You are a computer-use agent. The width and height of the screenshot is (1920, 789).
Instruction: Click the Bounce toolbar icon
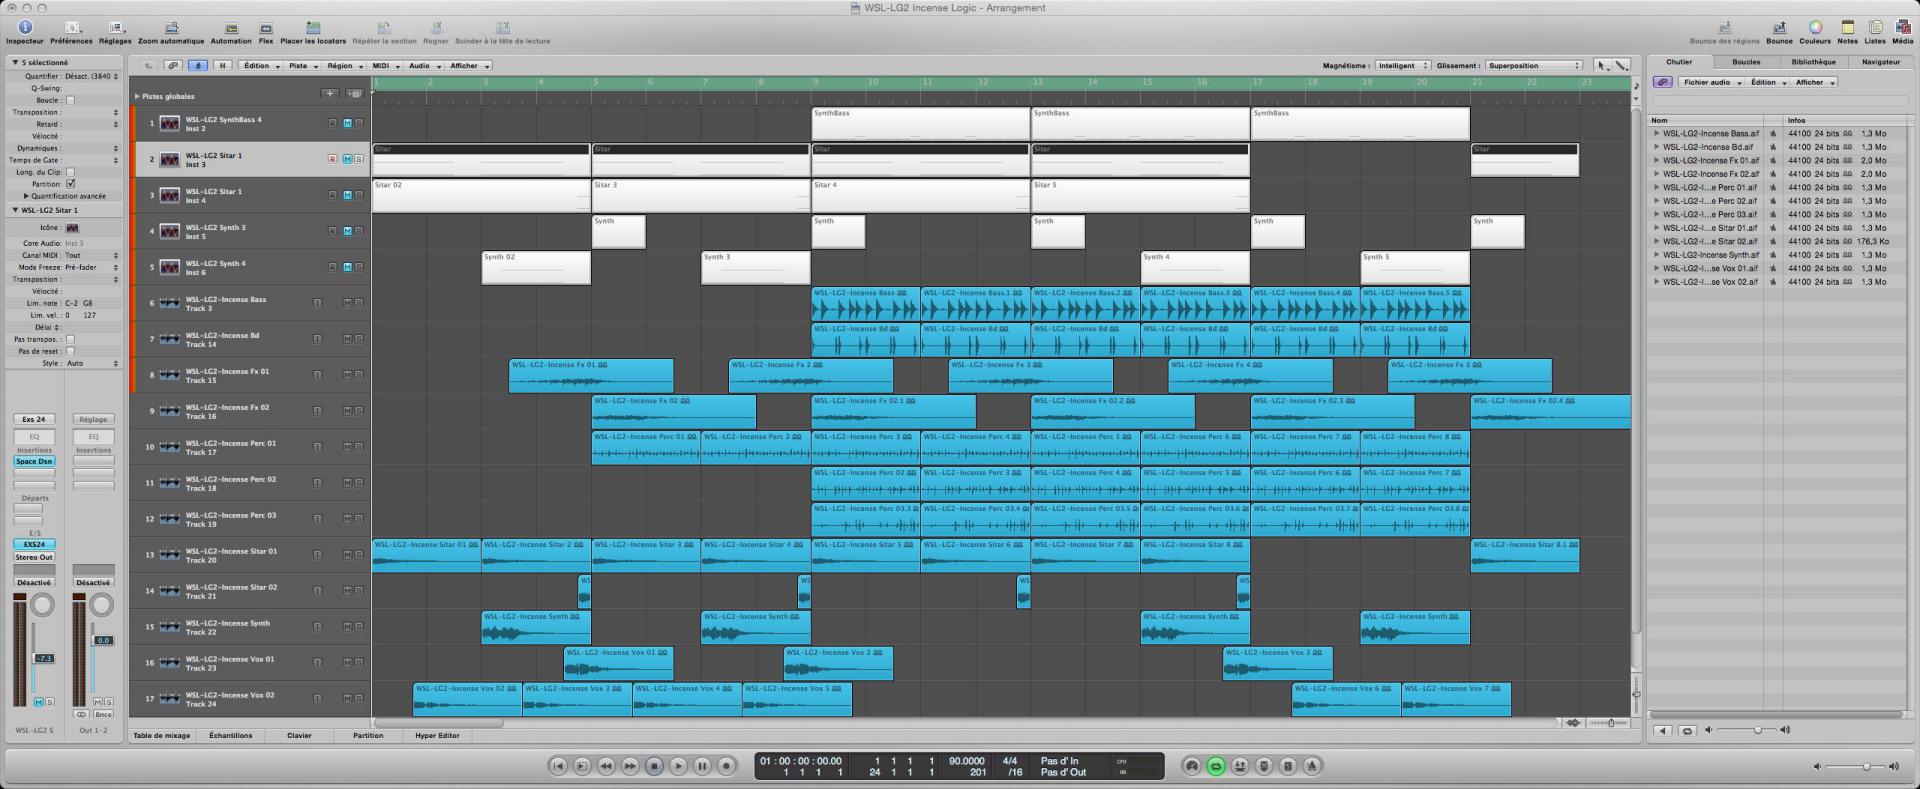[x=1779, y=28]
